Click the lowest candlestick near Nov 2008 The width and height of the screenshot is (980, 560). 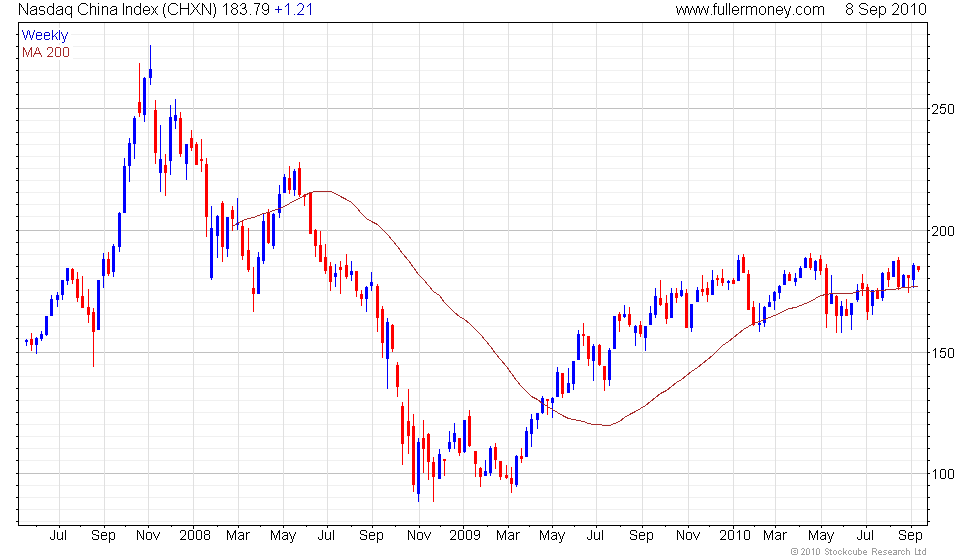tap(418, 469)
